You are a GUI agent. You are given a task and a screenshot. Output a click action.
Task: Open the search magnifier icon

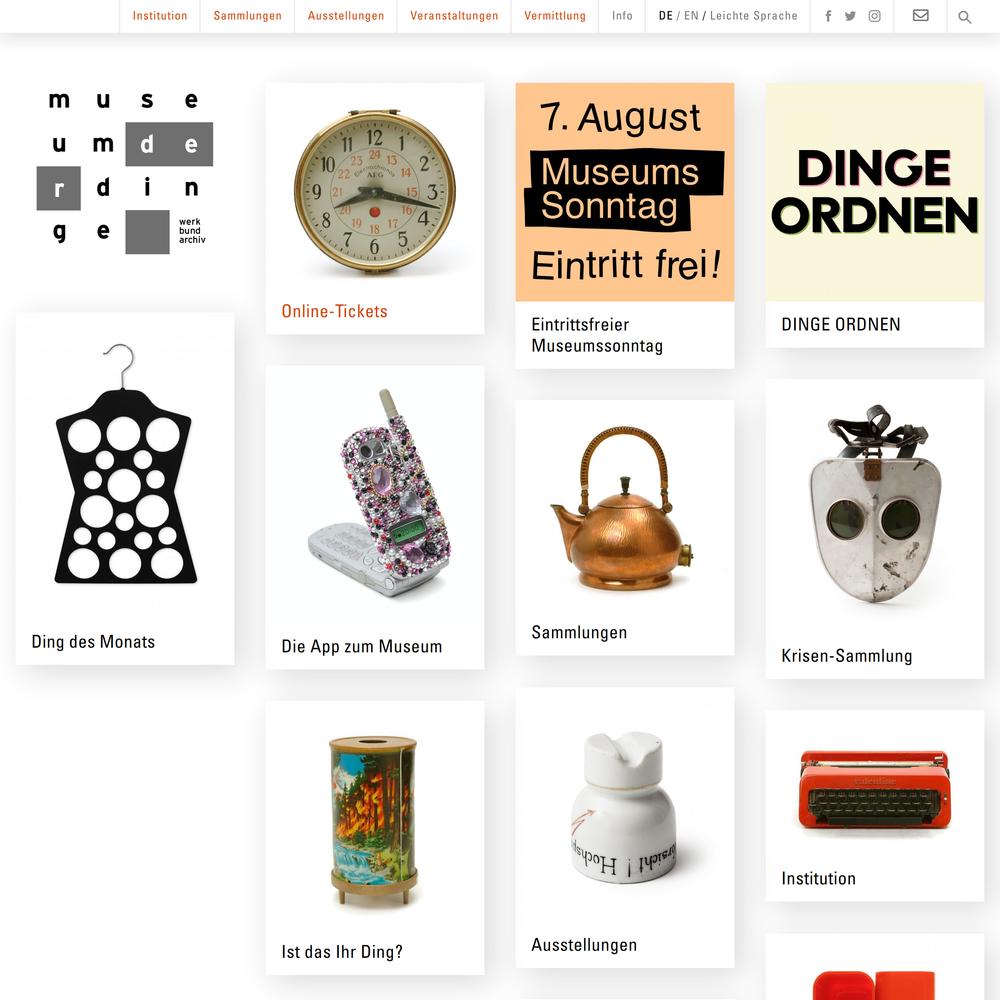tap(964, 17)
